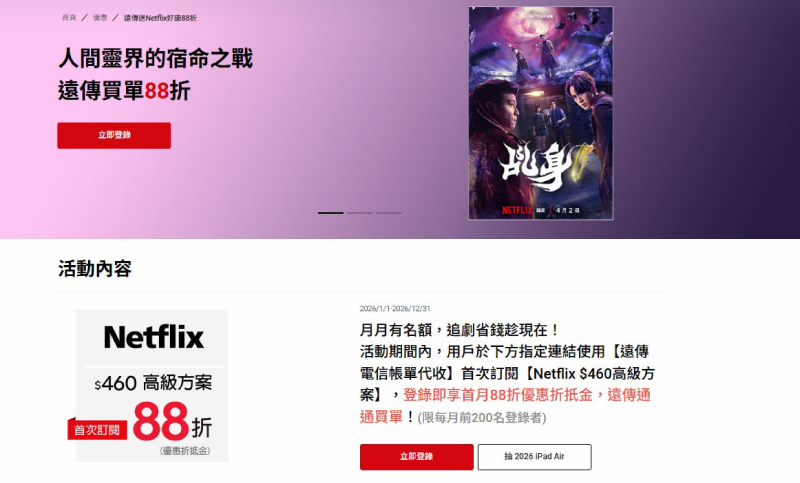Click the Netflix wordmark in promo card

click(x=154, y=338)
